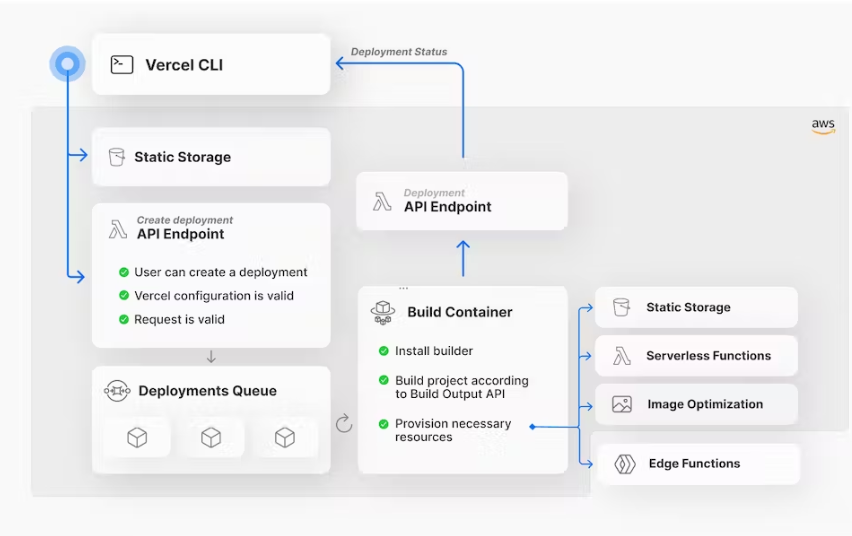Click the Deployment API Endpoint box title
Screen dimensions: 852x536
tap(447, 207)
